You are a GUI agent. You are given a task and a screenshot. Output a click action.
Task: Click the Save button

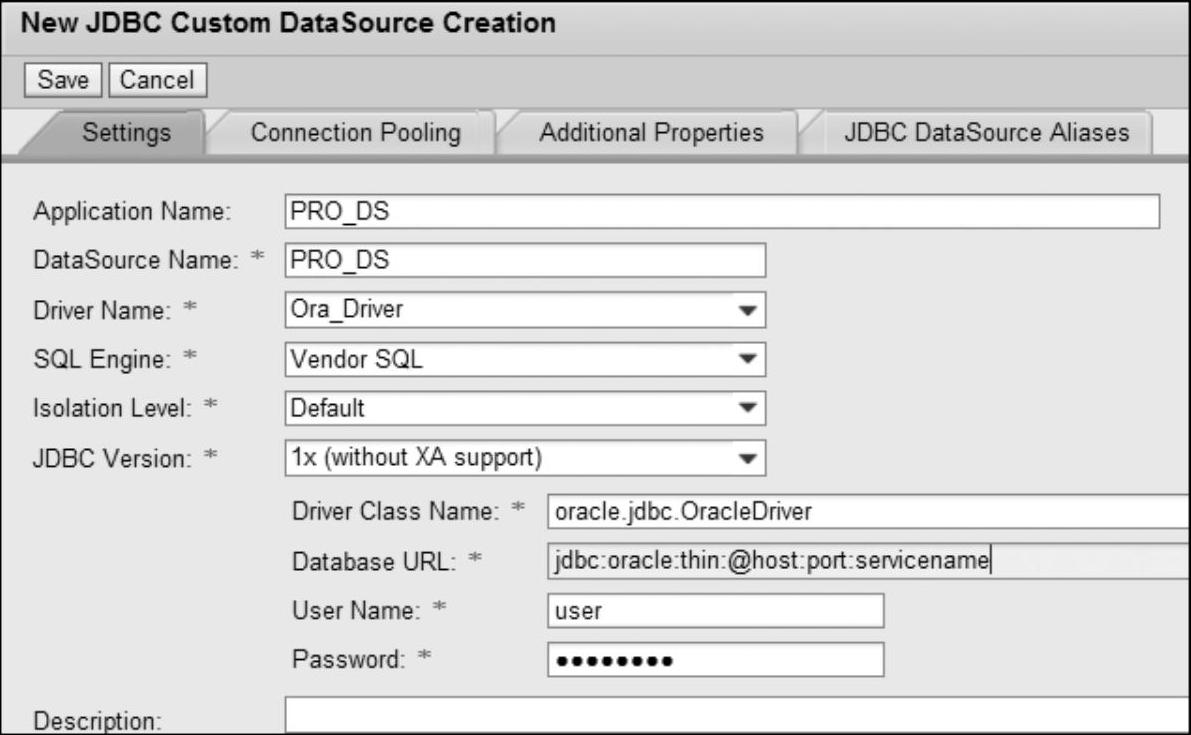pyautogui.click(x=63, y=79)
